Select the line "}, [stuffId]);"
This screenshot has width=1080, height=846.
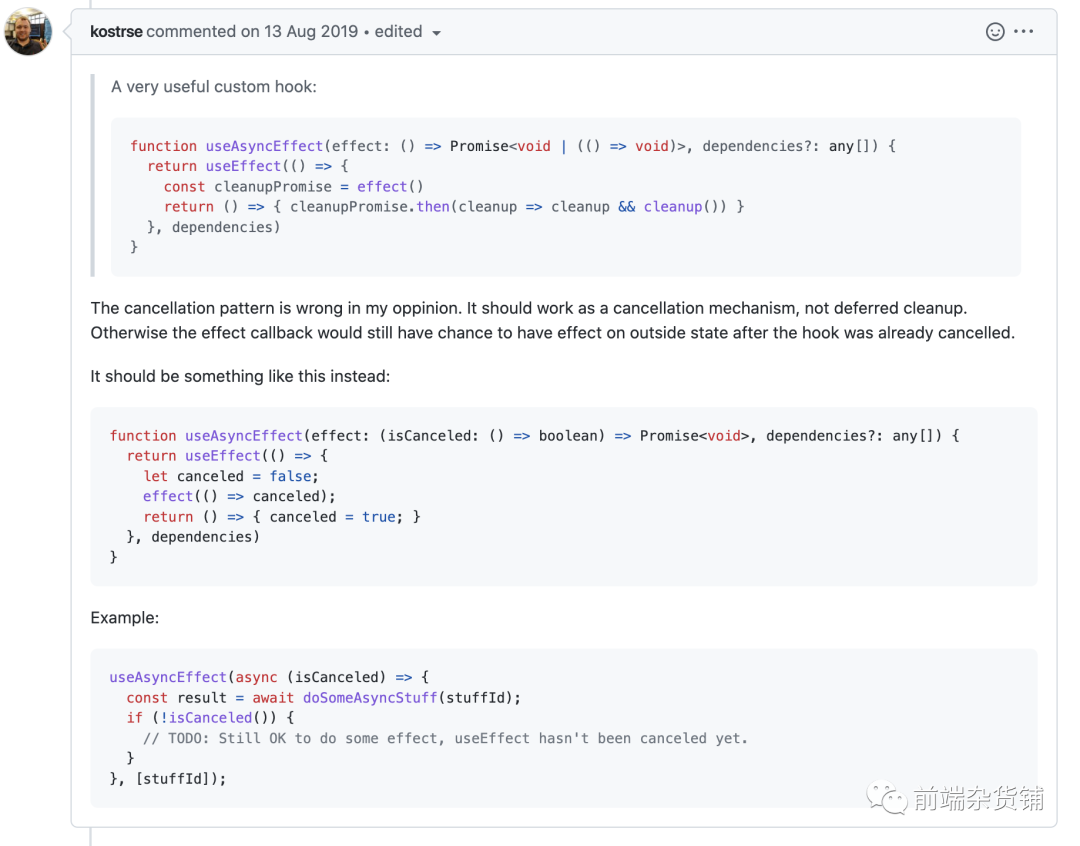167,779
